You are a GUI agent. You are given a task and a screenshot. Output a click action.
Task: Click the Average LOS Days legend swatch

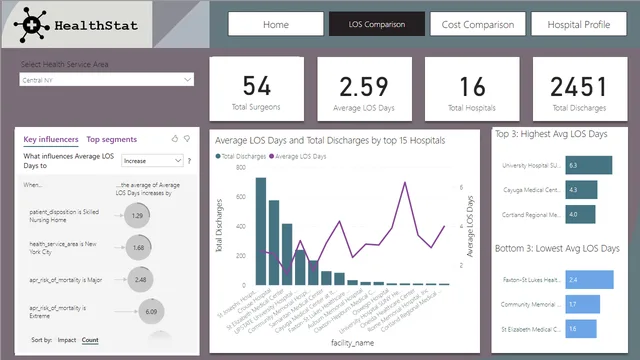271,156
